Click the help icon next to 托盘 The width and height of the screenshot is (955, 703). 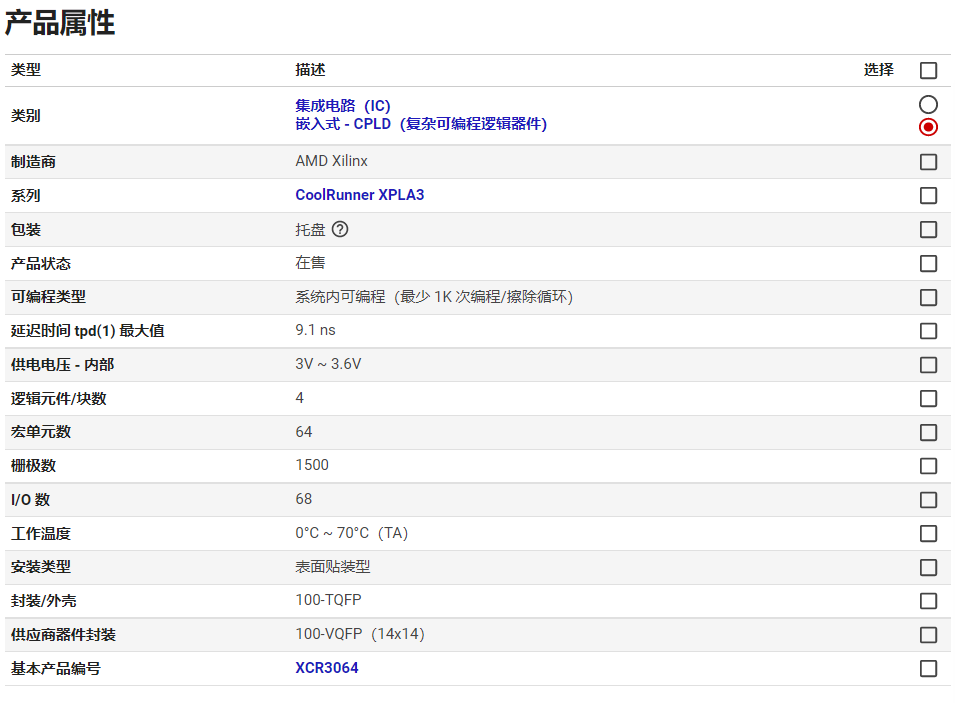(x=340, y=229)
